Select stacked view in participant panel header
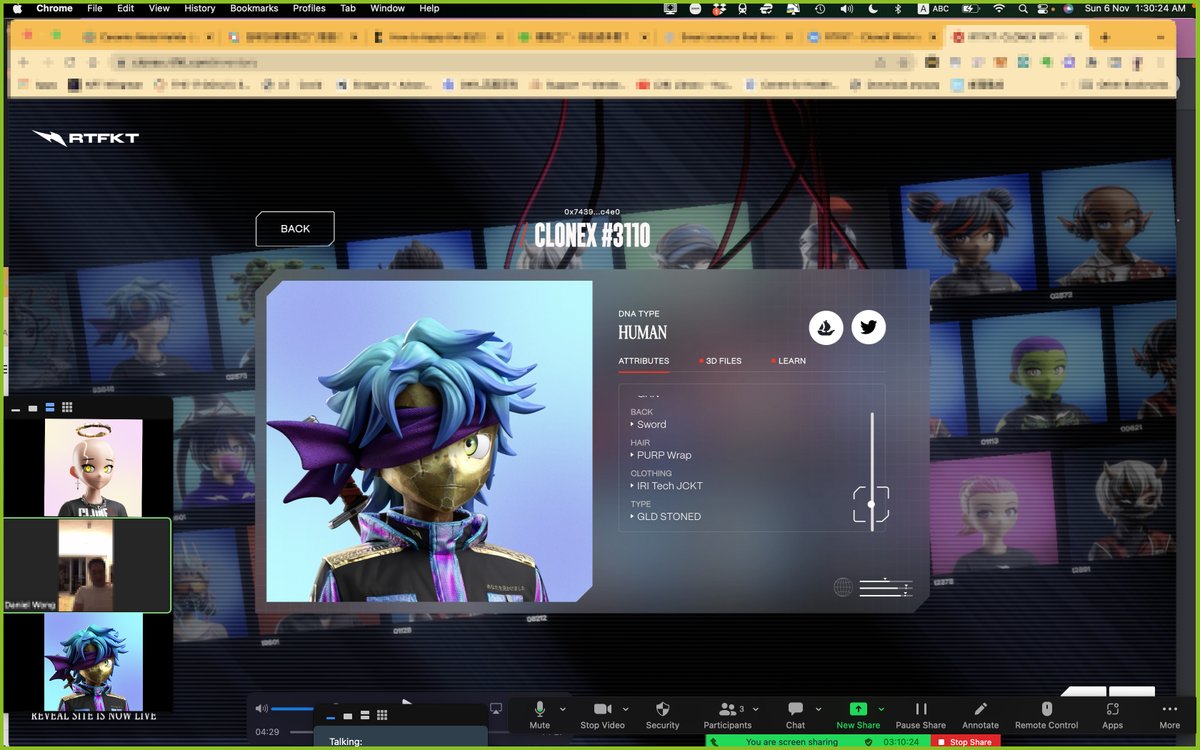 (50, 408)
